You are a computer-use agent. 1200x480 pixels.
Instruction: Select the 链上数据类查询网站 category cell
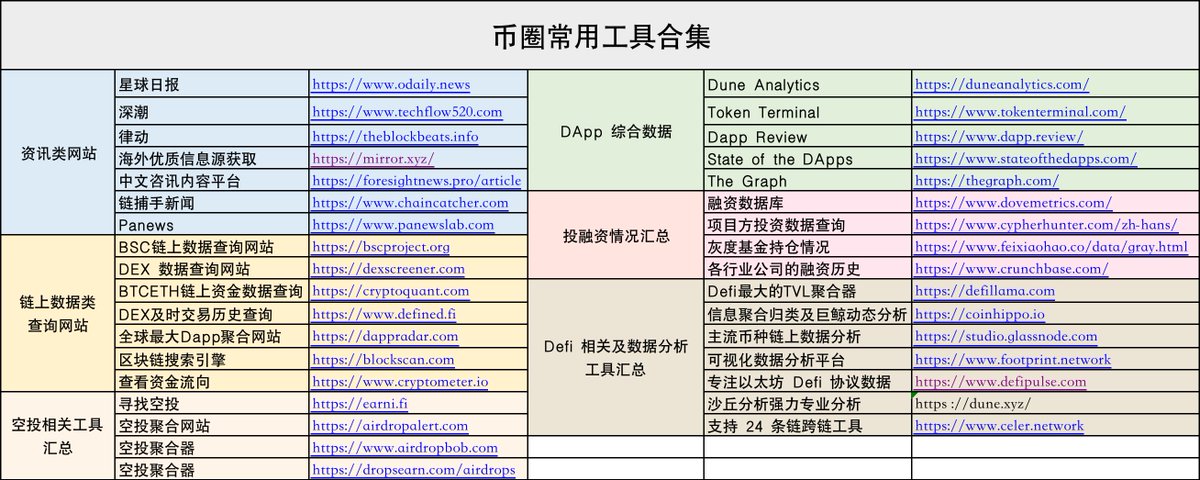coord(59,314)
